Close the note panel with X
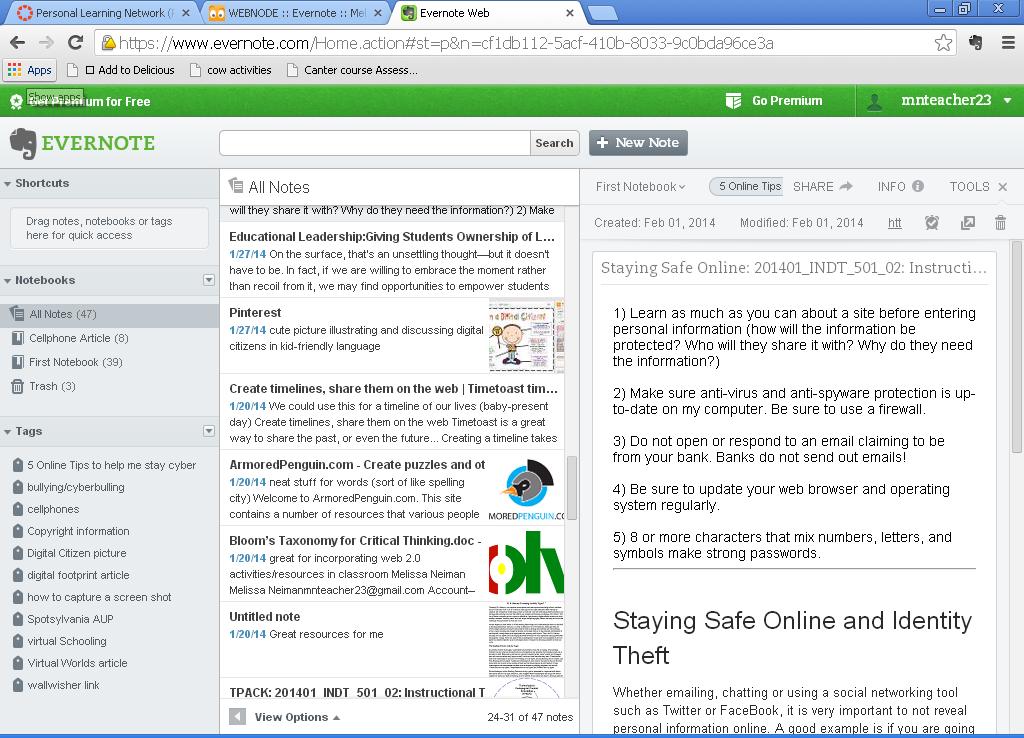1024x738 pixels. pyautogui.click(x=1003, y=187)
